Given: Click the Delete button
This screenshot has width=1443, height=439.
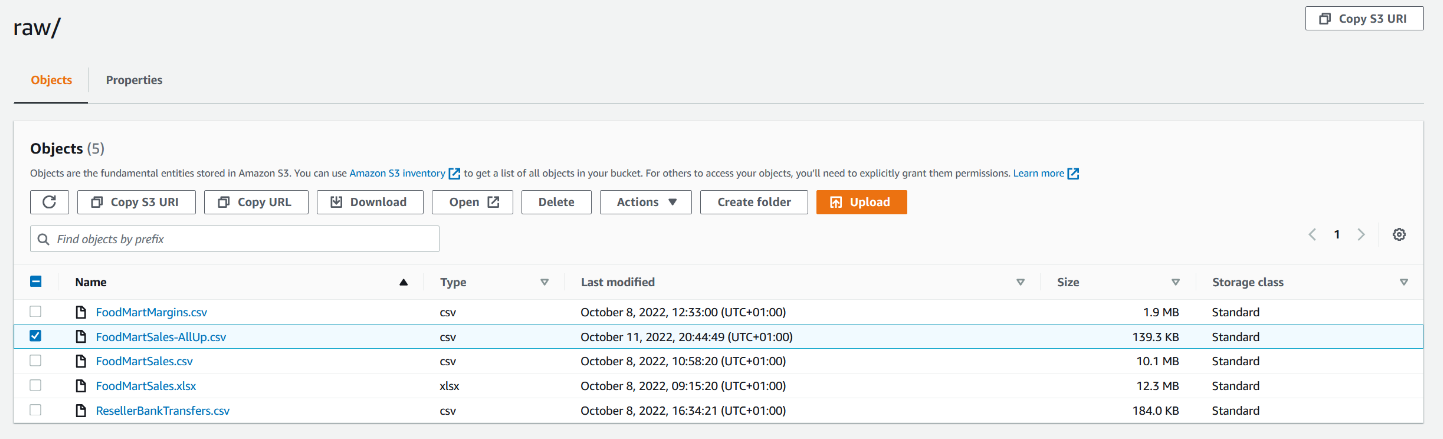Looking at the screenshot, I should pos(556,202).
